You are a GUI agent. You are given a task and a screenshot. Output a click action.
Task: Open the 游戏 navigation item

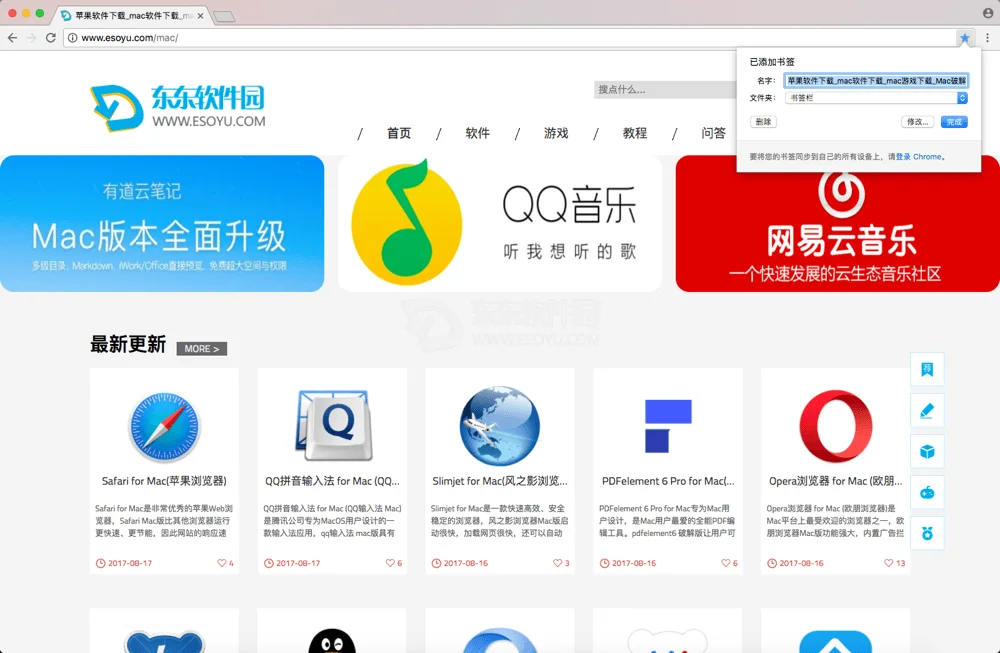tap(556, 133)
